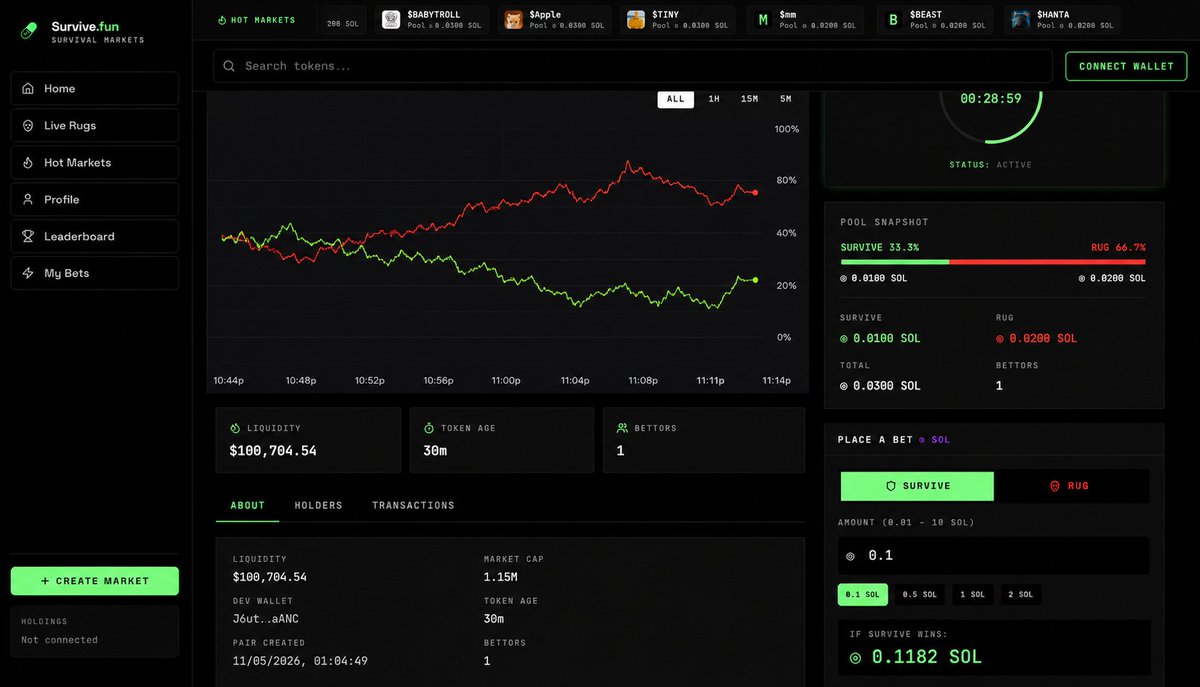Image resolution: width=1200 pixels, height=687 pixels.
Task: Open the $HANTA market card in ticker
Action: pyautogui.click(x=1062, y=20)
